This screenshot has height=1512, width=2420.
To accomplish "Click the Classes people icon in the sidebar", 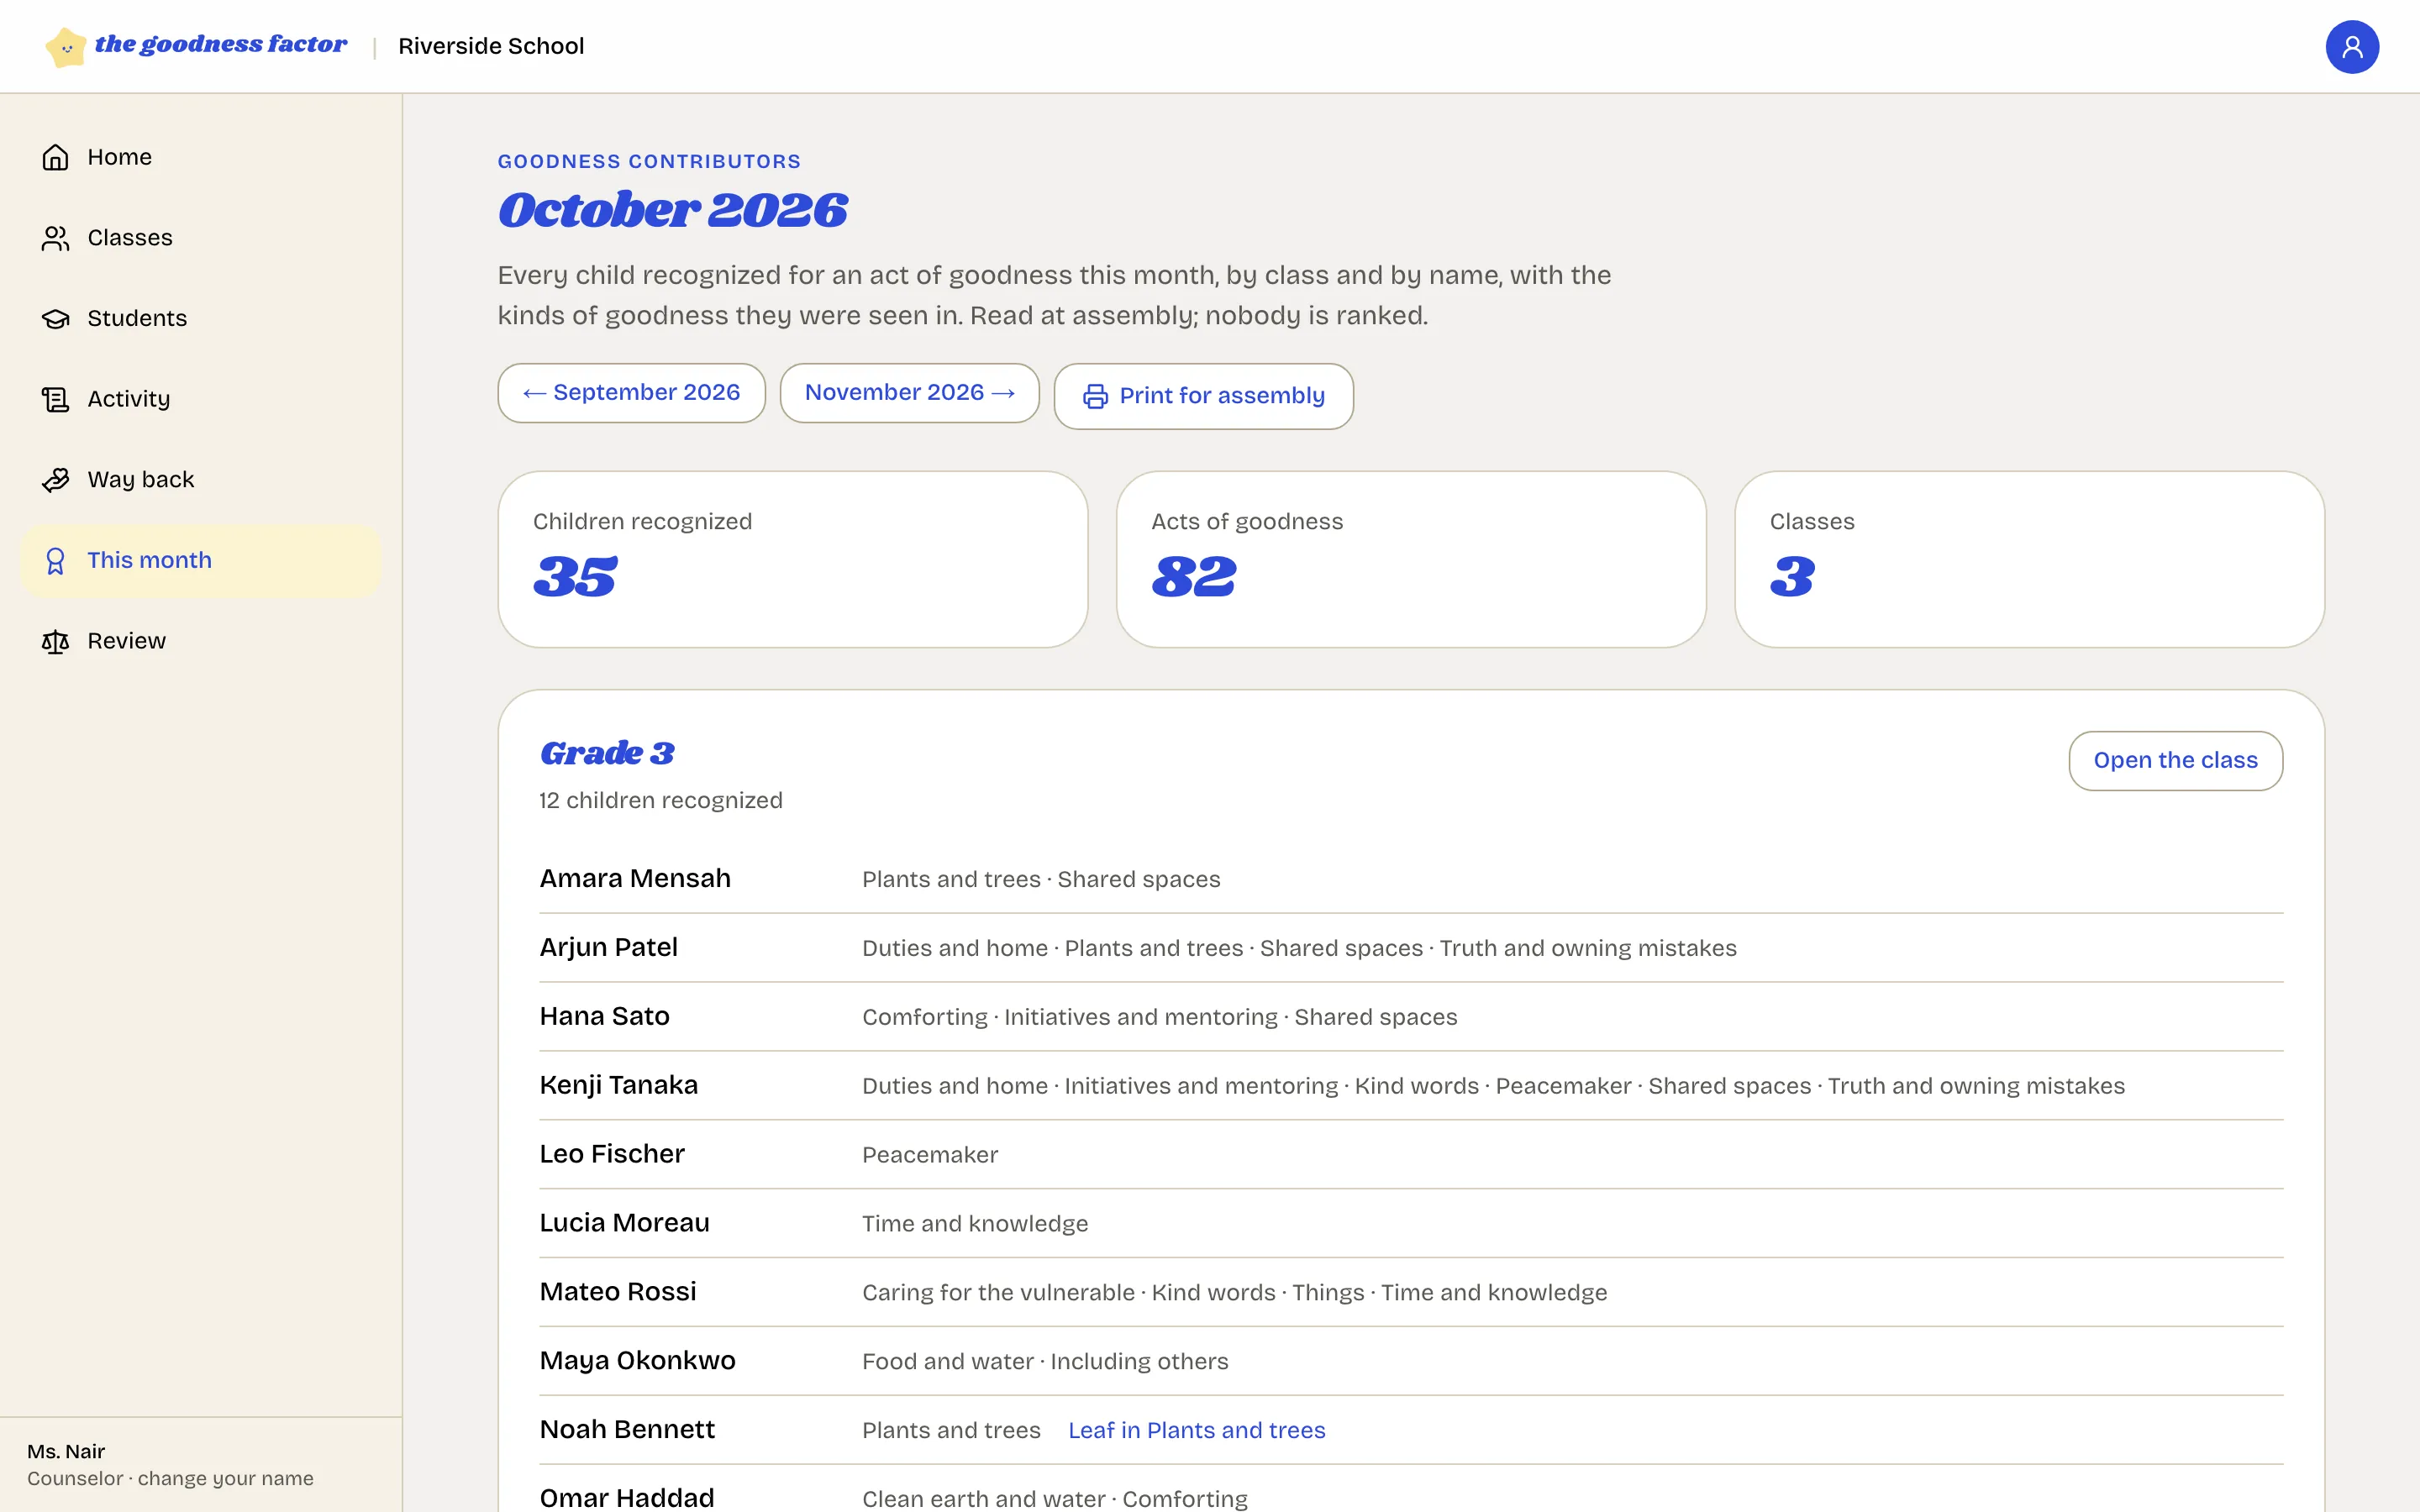I will [x=55, y=238].
